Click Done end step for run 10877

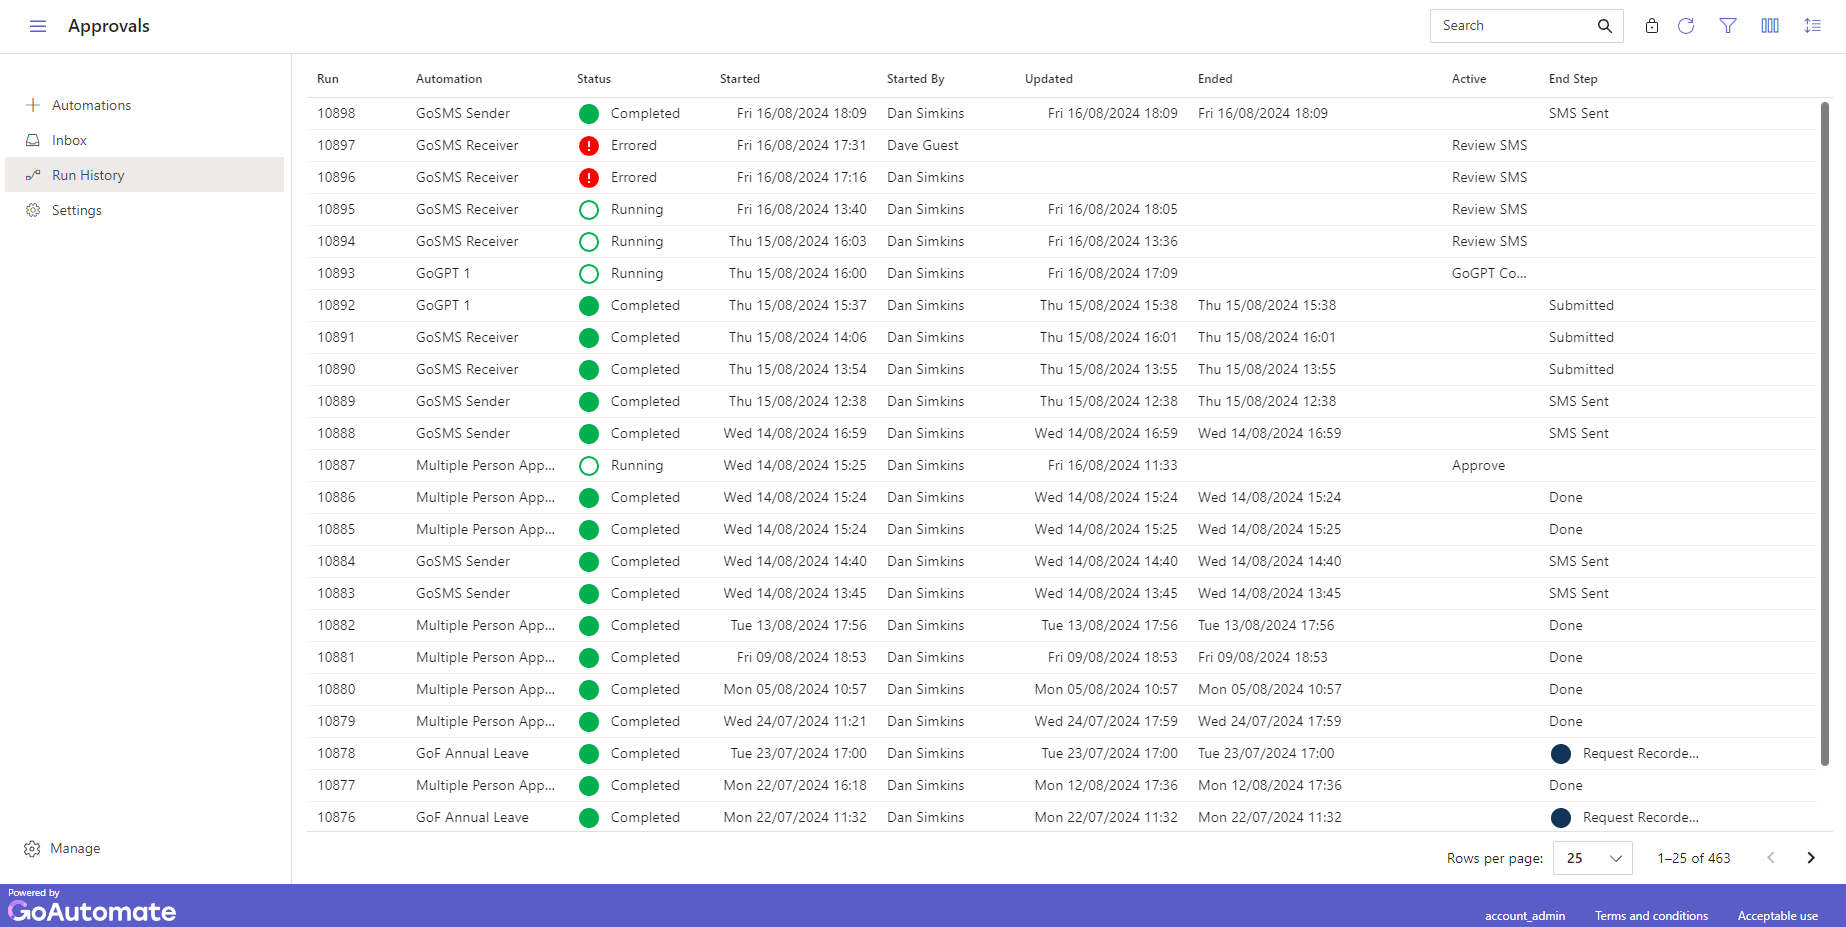point(1565,786)
